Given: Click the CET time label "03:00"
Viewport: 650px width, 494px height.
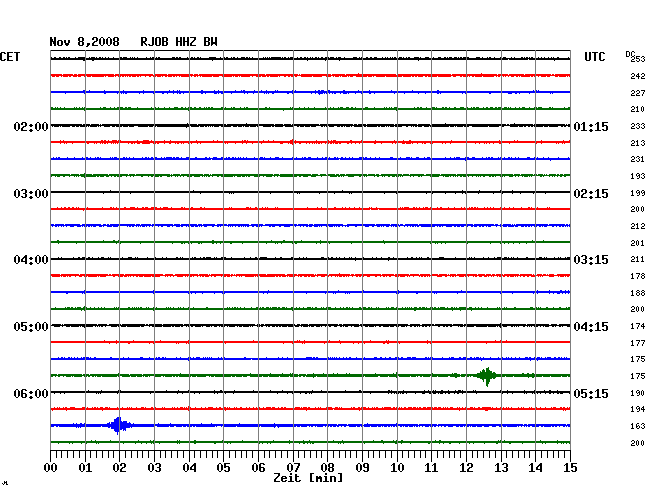Looking at the screenshot, I should [31, 194].
